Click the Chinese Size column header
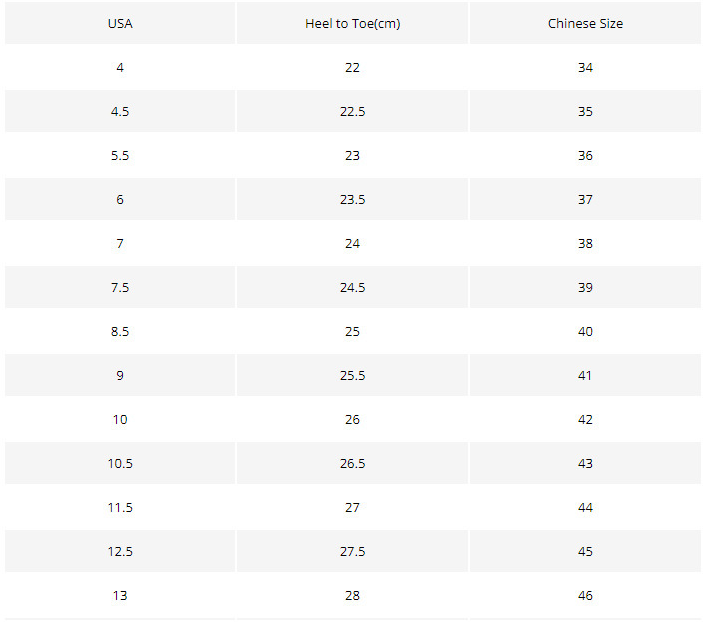Image resolution: width=724 pixels, height=627 pixels. 585,24
